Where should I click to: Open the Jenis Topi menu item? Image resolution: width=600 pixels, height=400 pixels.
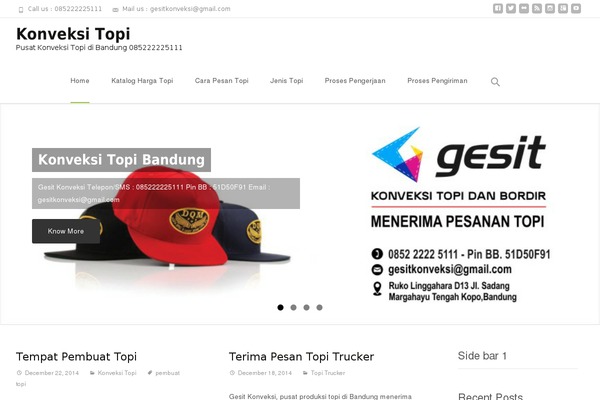click(x=287, y=81)
